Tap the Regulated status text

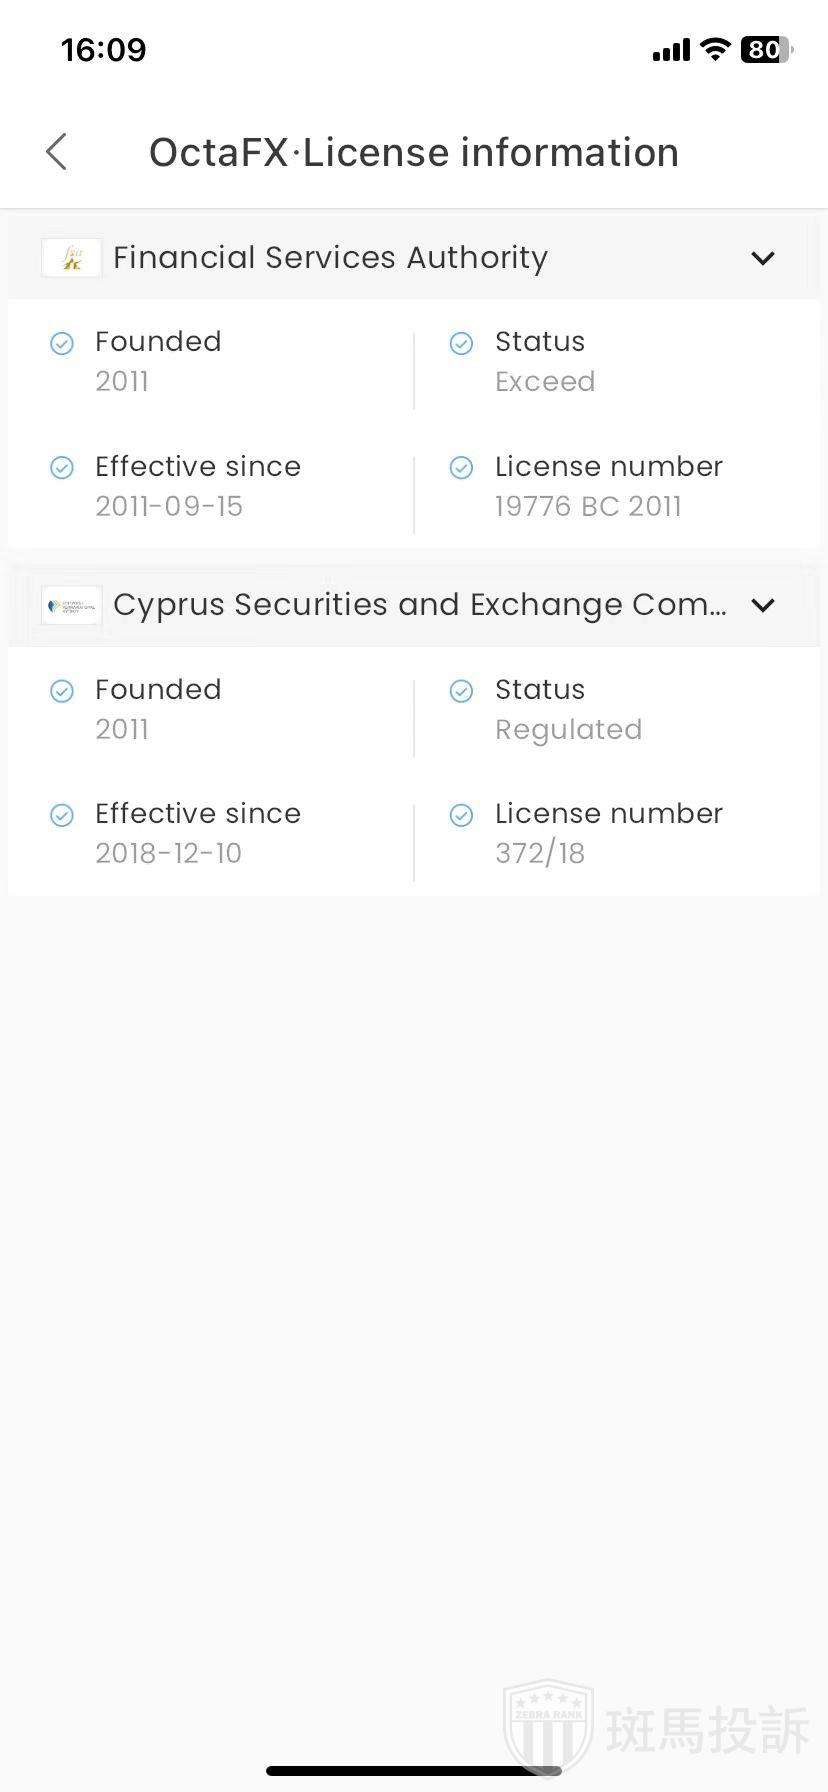(x=568, y=730)
